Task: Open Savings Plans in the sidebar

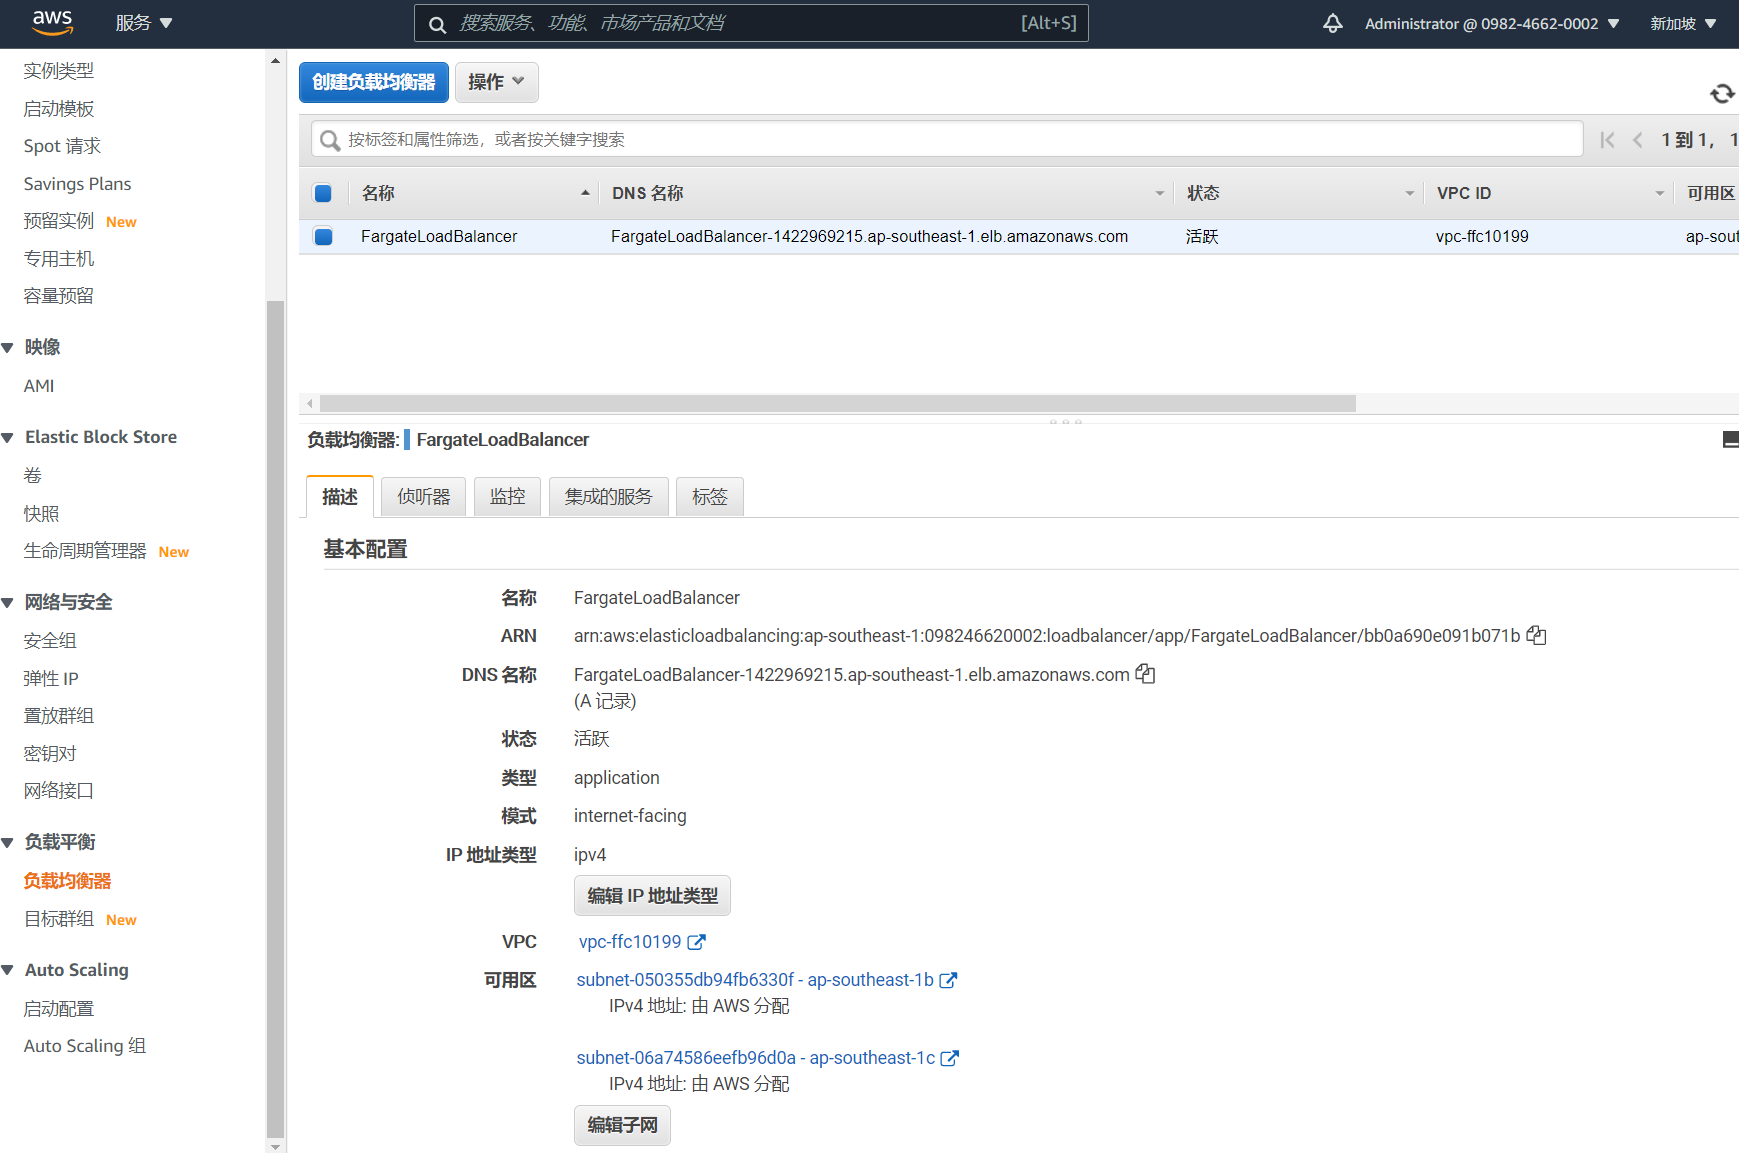Action: tap(78, 184)
